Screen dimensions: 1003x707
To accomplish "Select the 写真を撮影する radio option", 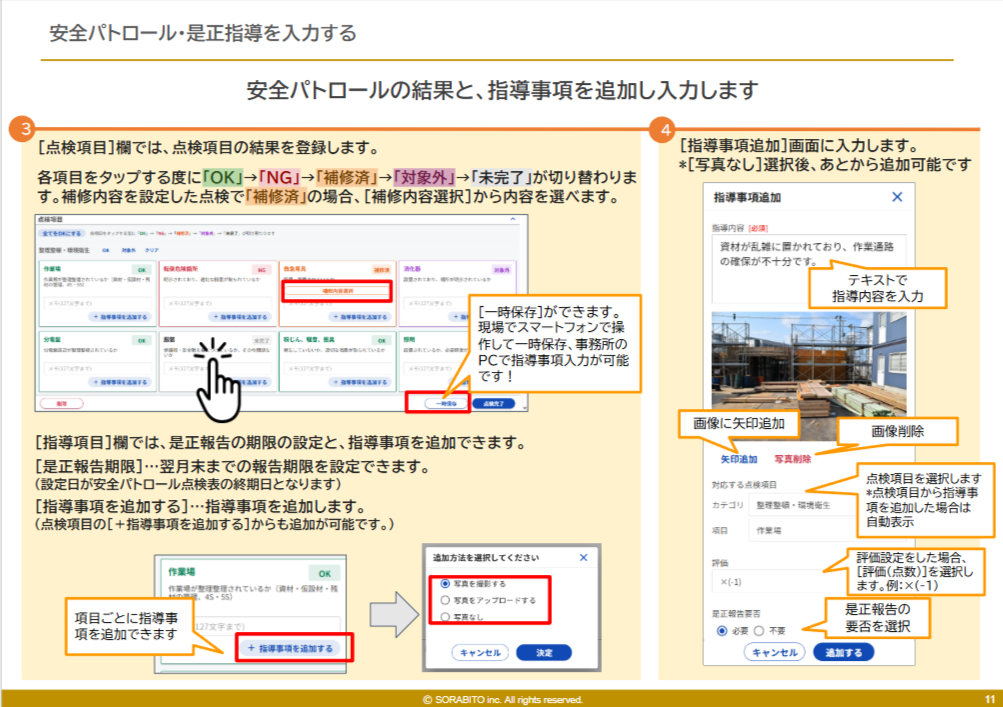I will pos(445,583).
